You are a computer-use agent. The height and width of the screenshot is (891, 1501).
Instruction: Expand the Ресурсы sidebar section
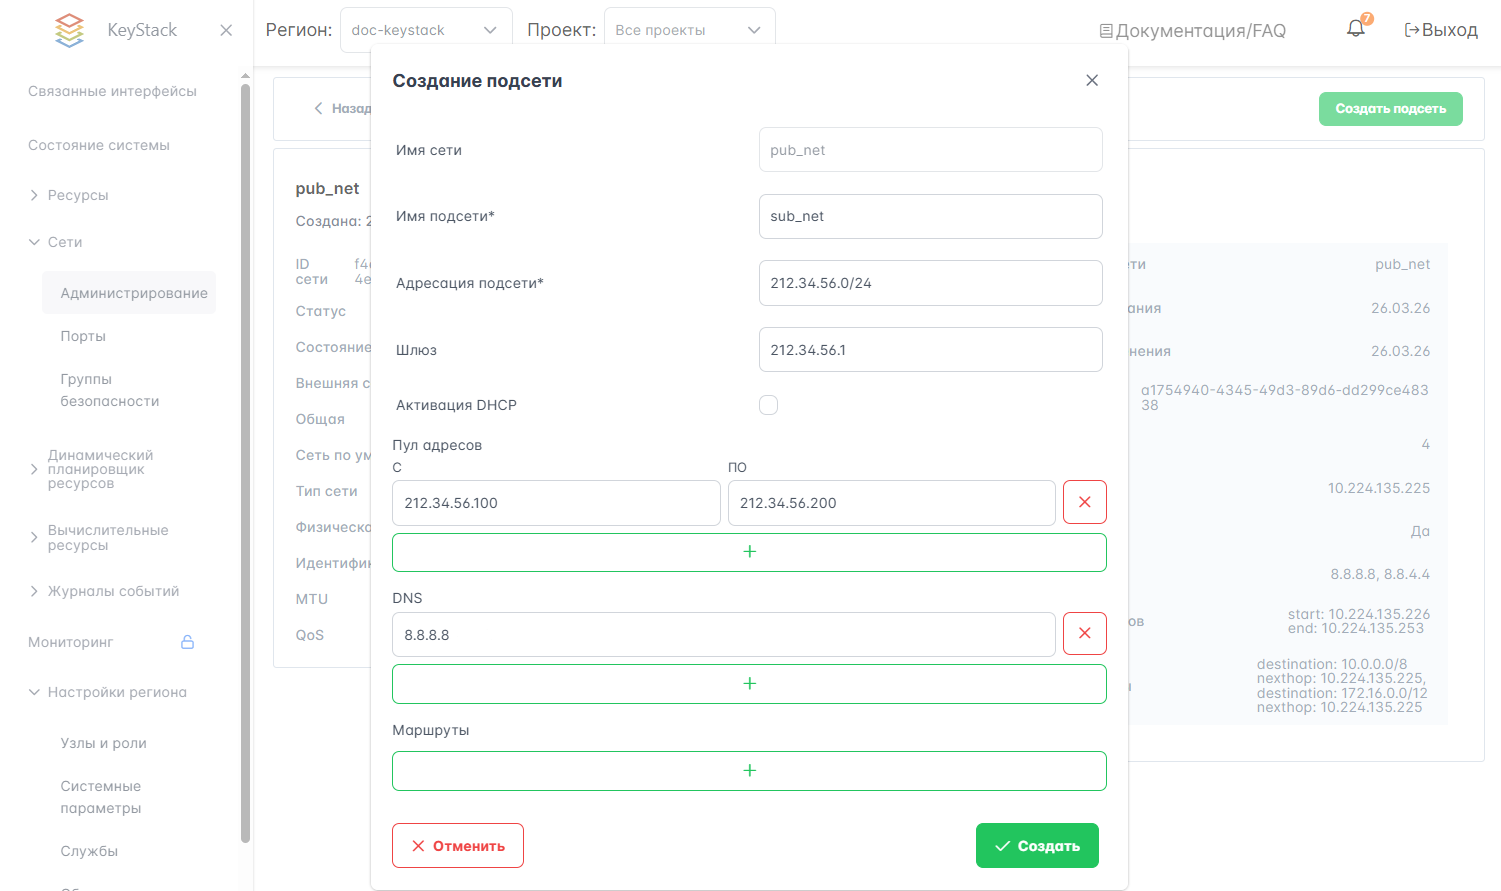(78, 195)
